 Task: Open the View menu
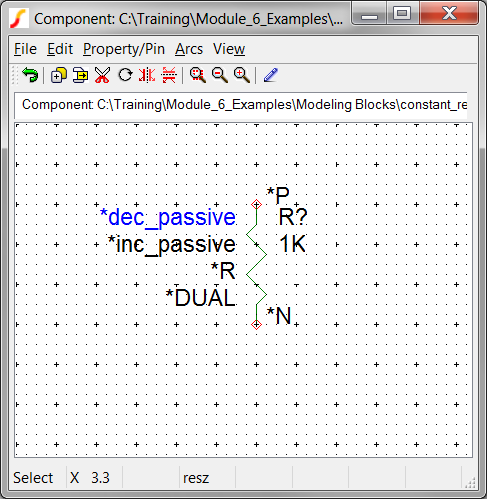[229, 49]
